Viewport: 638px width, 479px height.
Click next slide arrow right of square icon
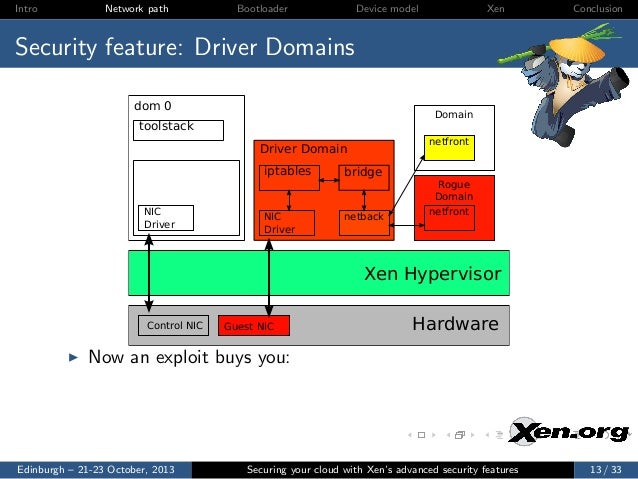(434, 435)
